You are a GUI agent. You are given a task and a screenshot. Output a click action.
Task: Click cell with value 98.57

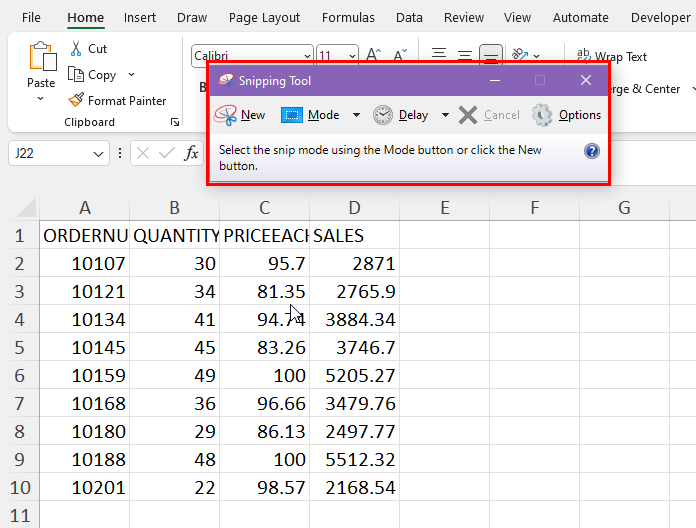click(x=265, y=487)
